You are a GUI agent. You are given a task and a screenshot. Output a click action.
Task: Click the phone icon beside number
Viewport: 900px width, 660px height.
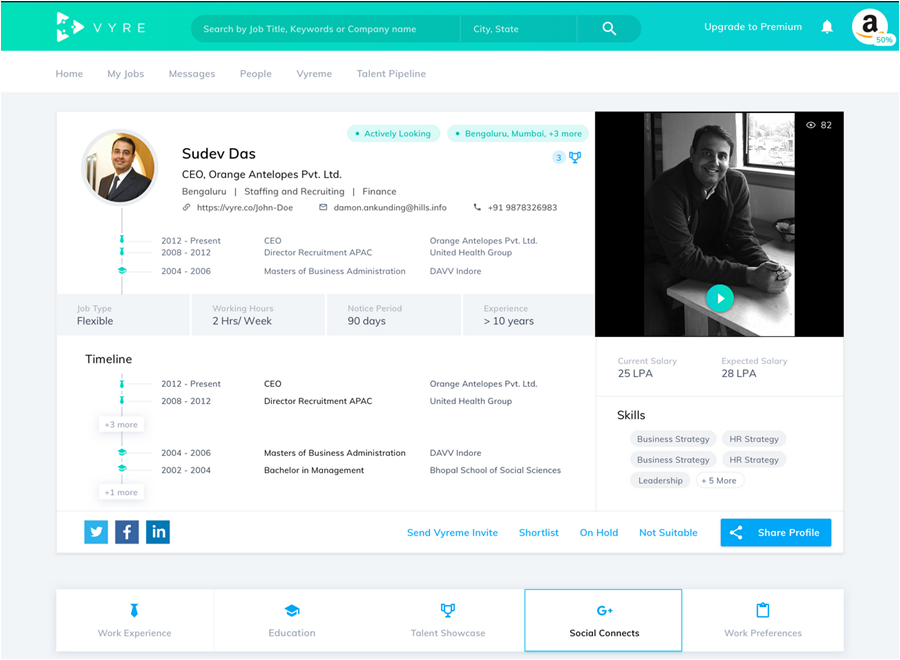pos(477,207)
